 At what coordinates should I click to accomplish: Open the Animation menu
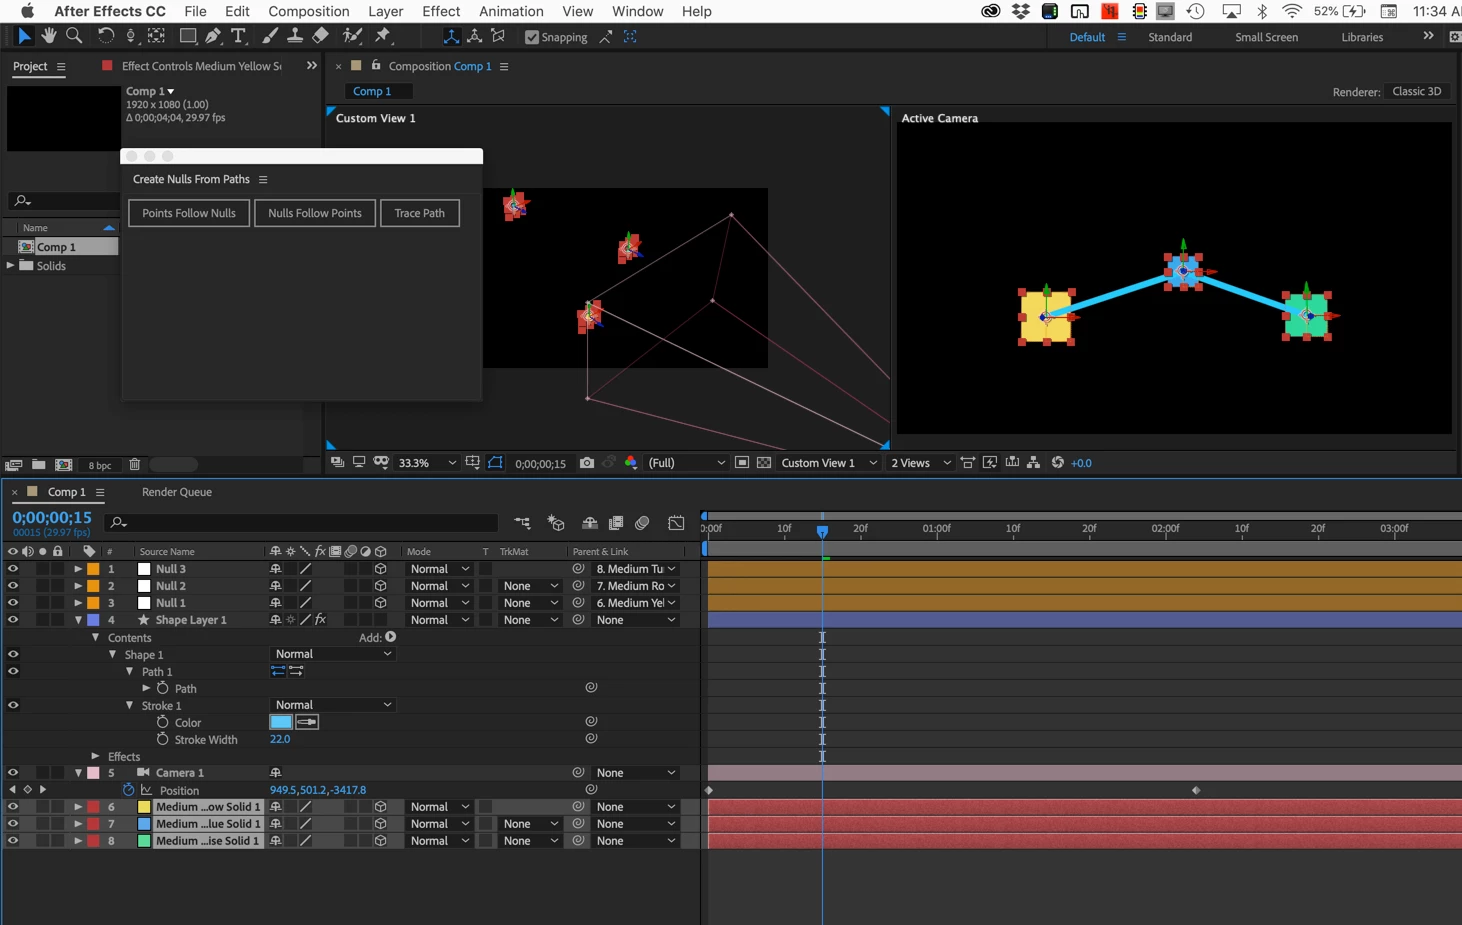tap(511, 11)
